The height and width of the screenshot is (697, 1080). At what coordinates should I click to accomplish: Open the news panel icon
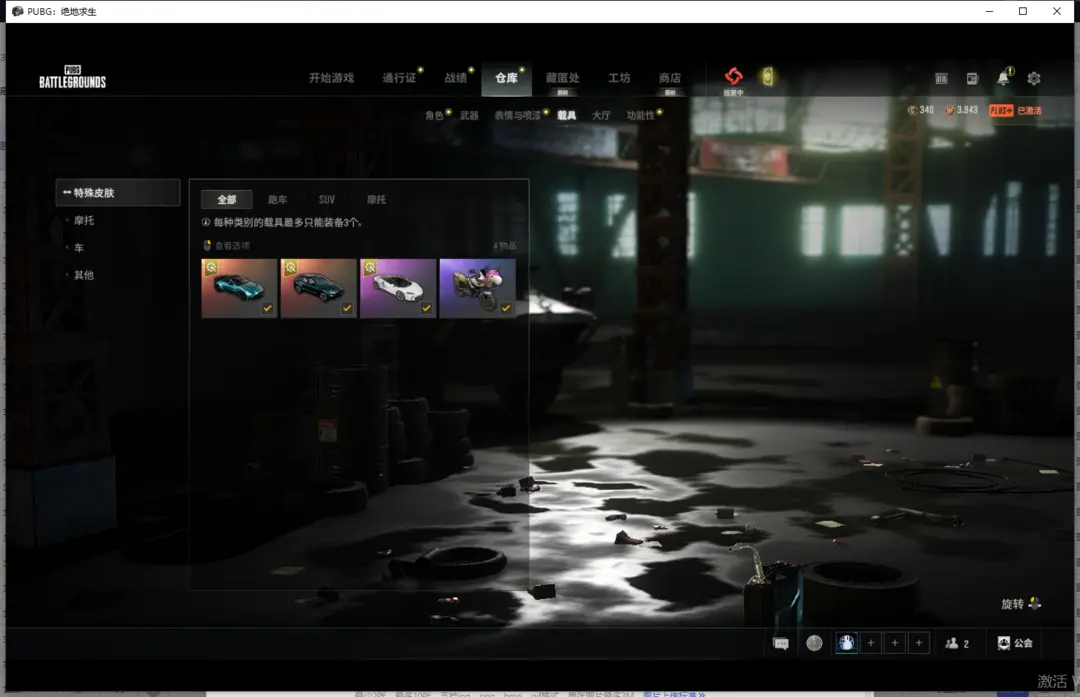tap(972, 79)
